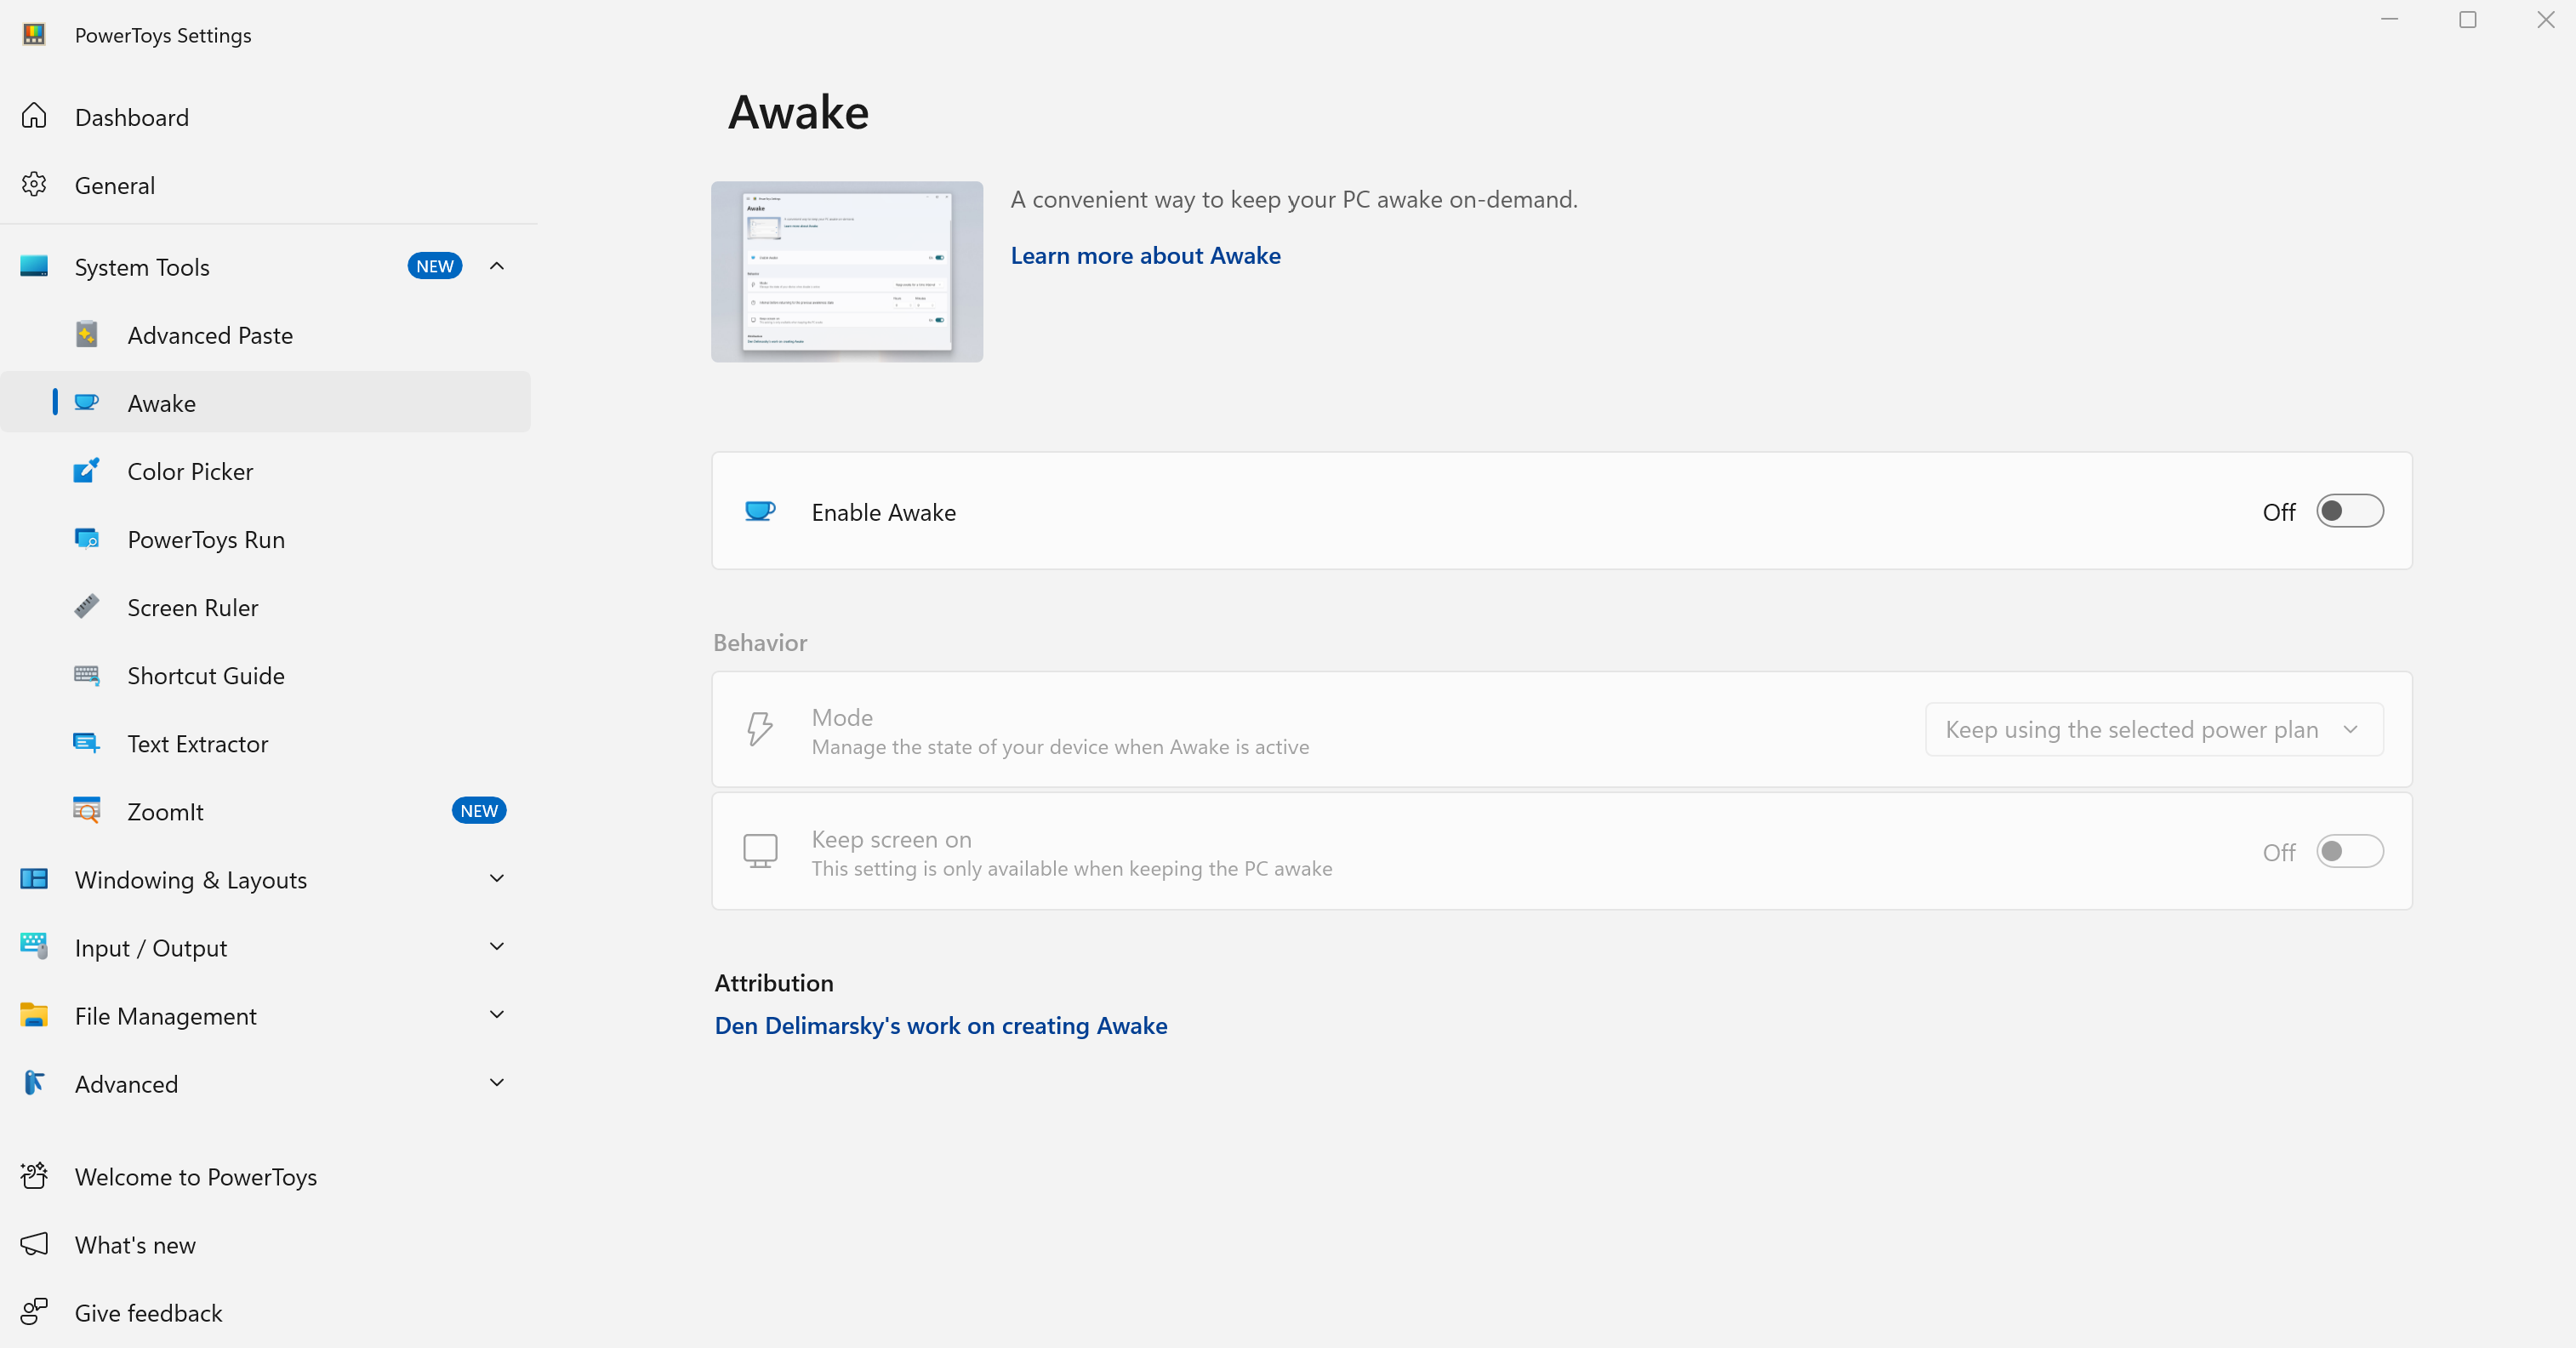Select the Color Picker eyedropper icon
The image size is (2576, 1348).
tap(87, 471)
